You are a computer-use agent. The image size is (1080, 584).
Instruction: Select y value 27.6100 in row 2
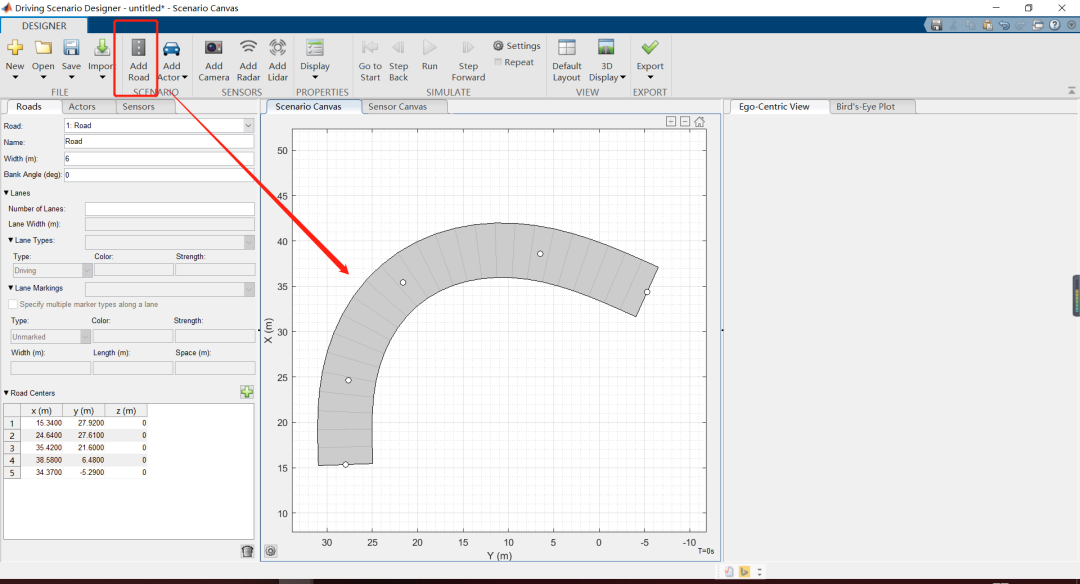click(84, 435)
